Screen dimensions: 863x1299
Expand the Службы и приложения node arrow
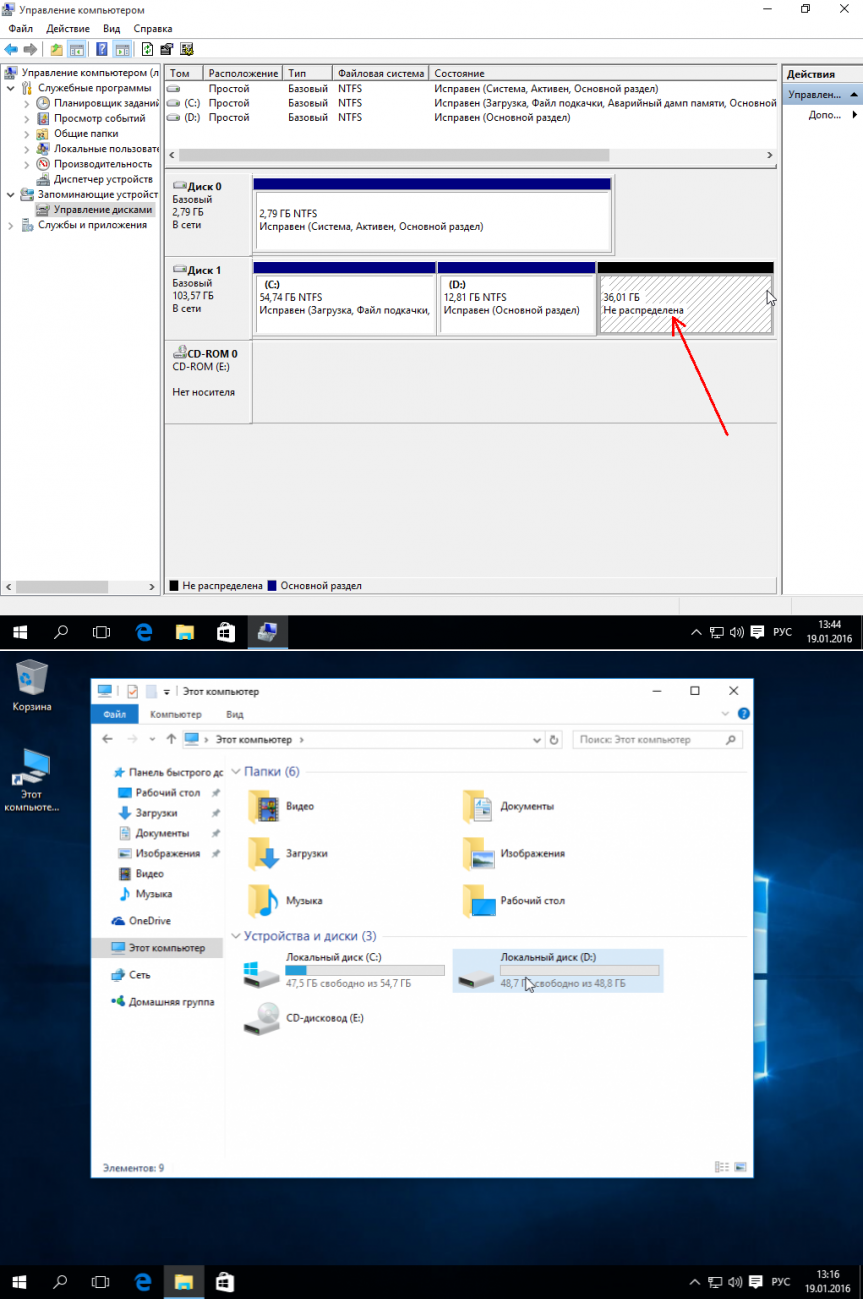10,225
